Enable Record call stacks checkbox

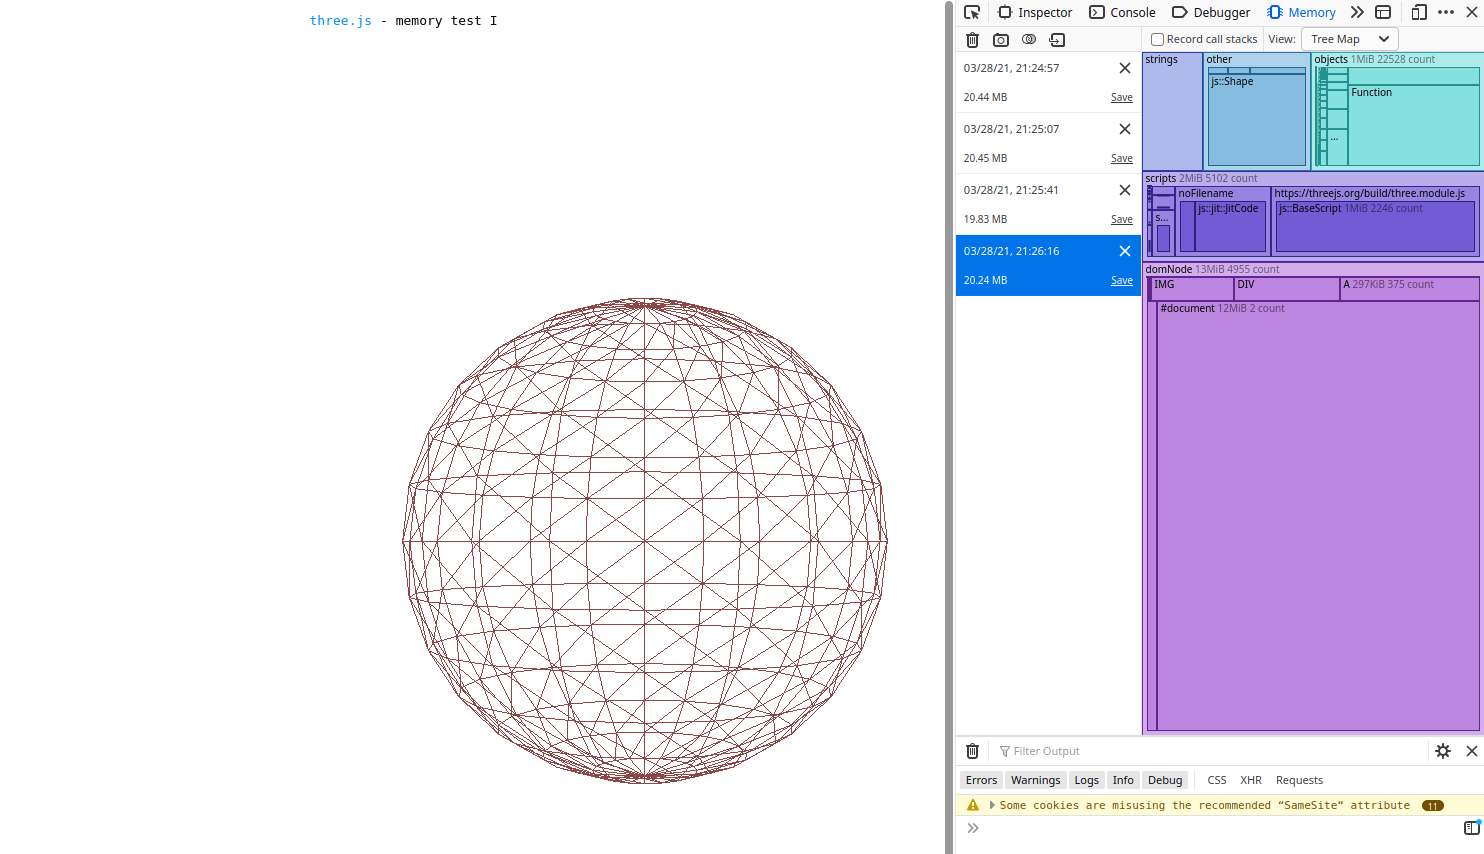click(1157, 39)
